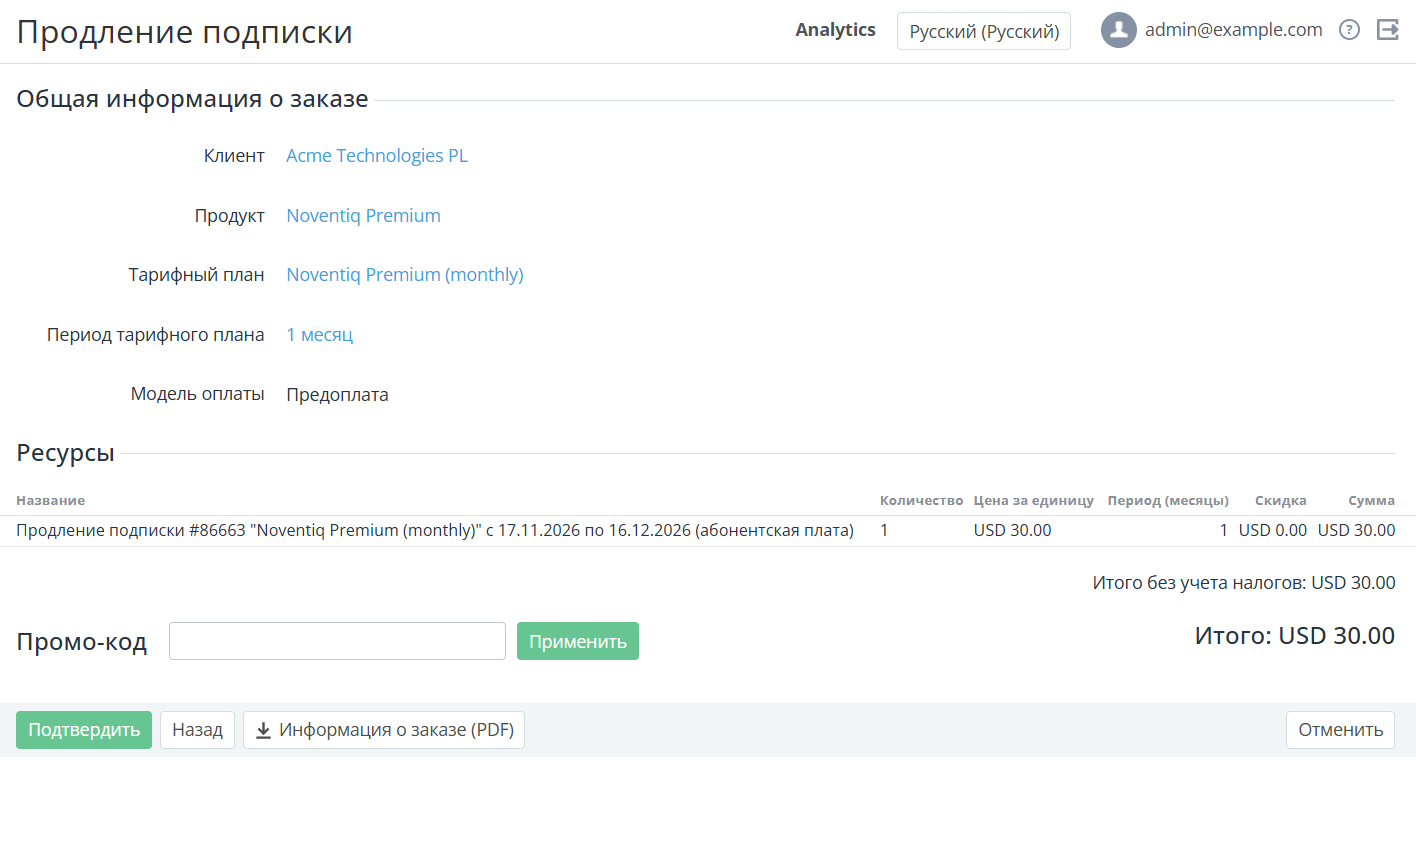
Task: Download Информация о заказе (PDF)
Action: pos(384,730)
